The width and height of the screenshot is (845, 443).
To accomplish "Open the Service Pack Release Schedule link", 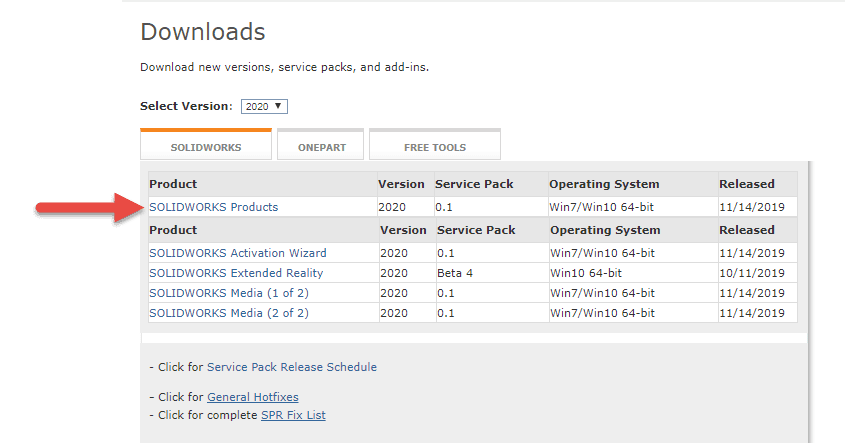I will [x=291, y=367].
